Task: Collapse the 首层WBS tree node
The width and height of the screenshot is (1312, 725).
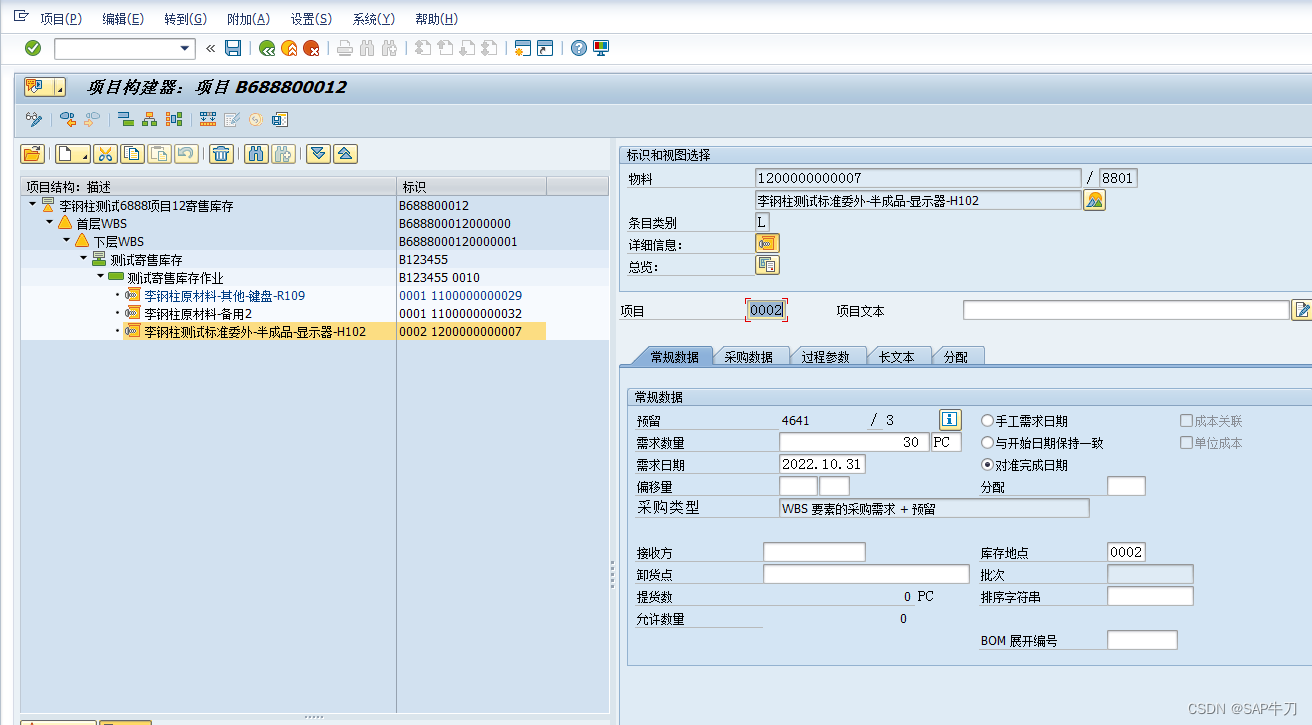Action: pos(48,223)
